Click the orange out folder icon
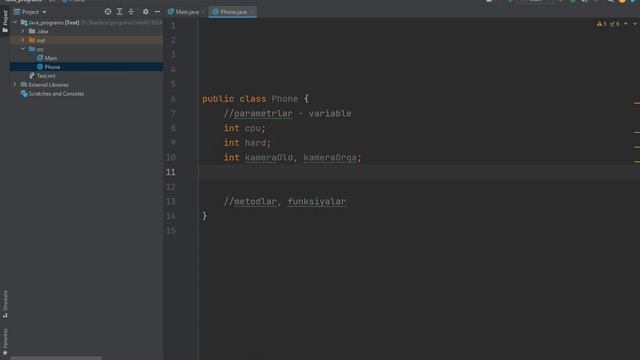Viewport: 640px width, 360px height. tap(32, 40)
